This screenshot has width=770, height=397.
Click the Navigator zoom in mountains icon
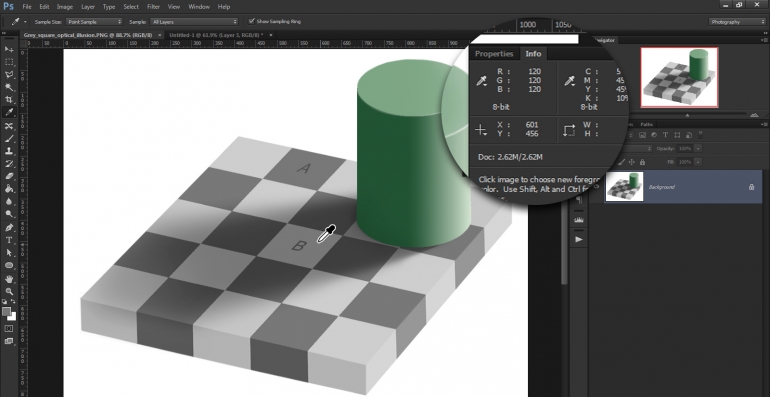[x=753, y=115]
